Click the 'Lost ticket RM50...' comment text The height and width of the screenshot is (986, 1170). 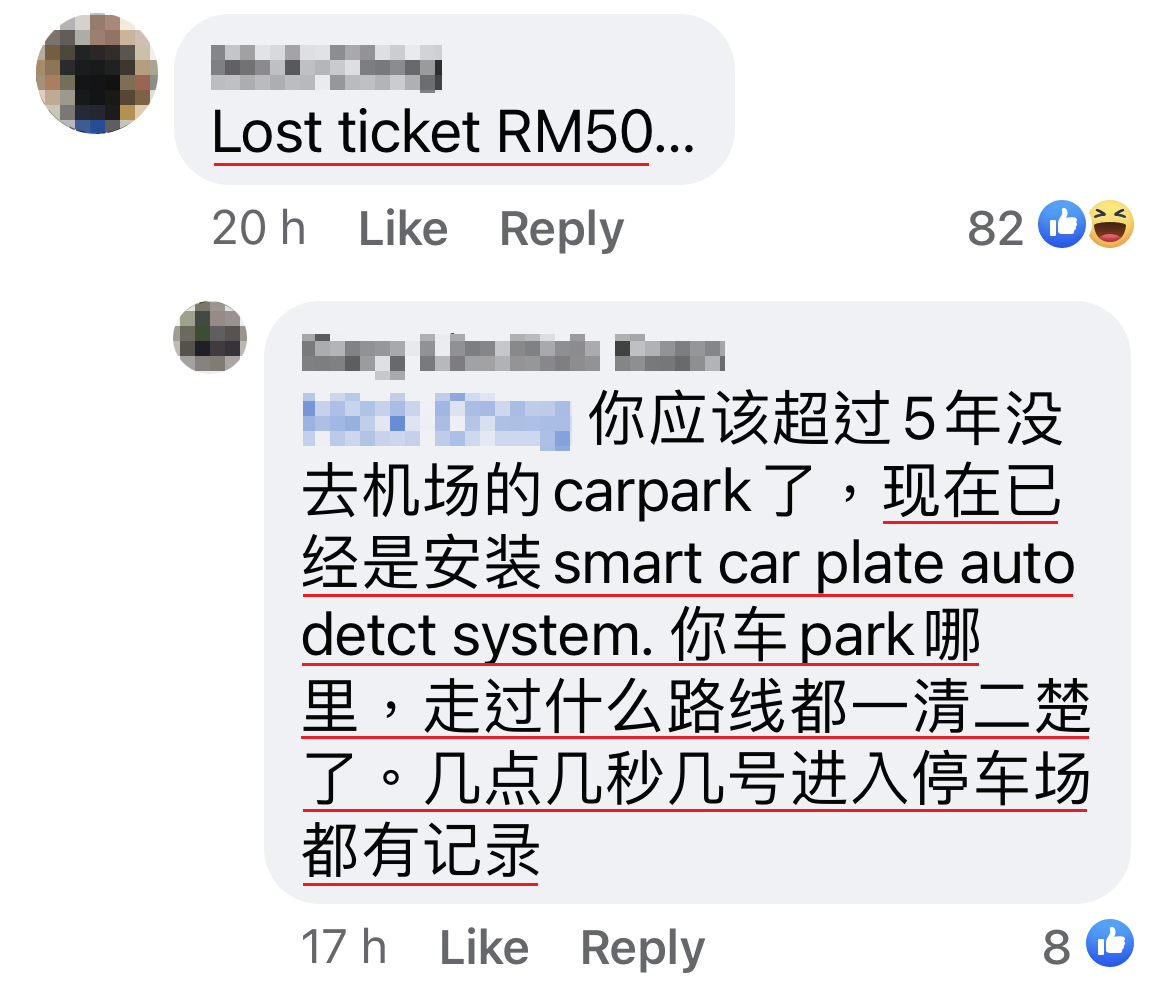point(453,132)
